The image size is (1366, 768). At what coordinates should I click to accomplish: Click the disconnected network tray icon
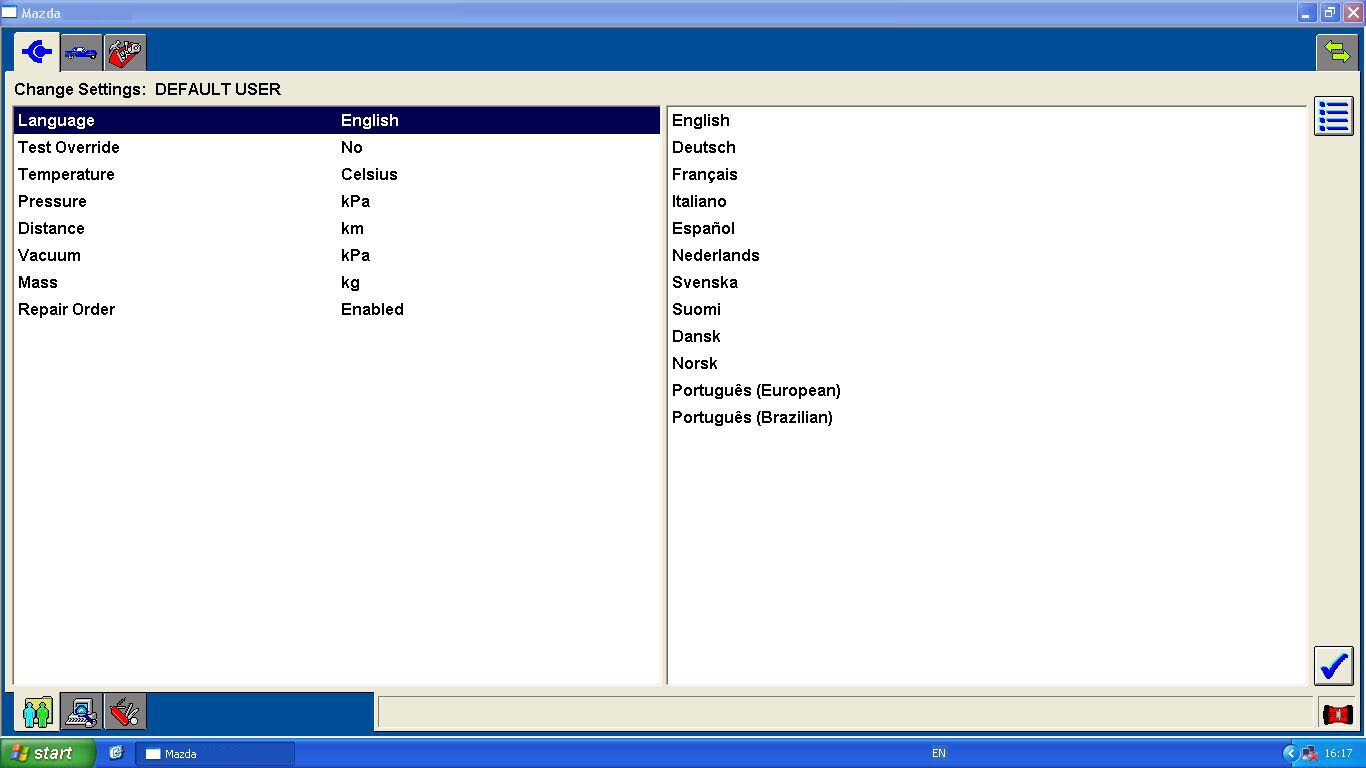point(1309,753)
